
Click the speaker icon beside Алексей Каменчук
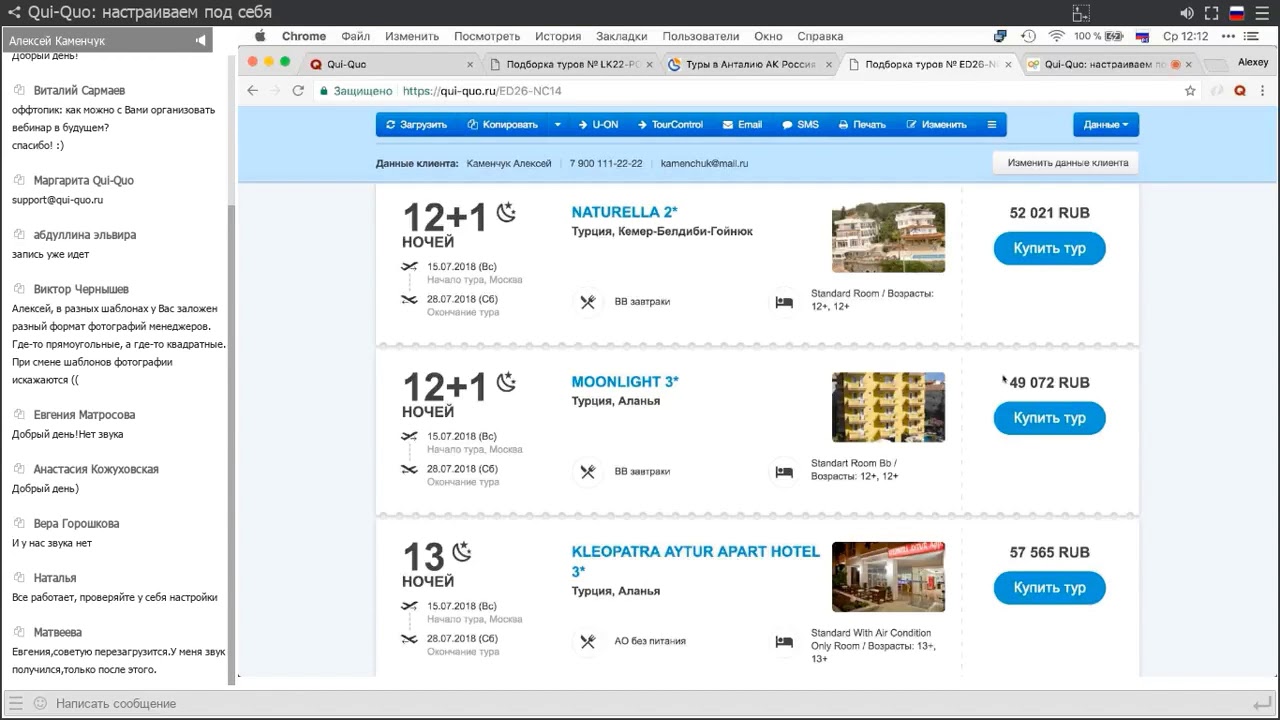click(201, 41)
